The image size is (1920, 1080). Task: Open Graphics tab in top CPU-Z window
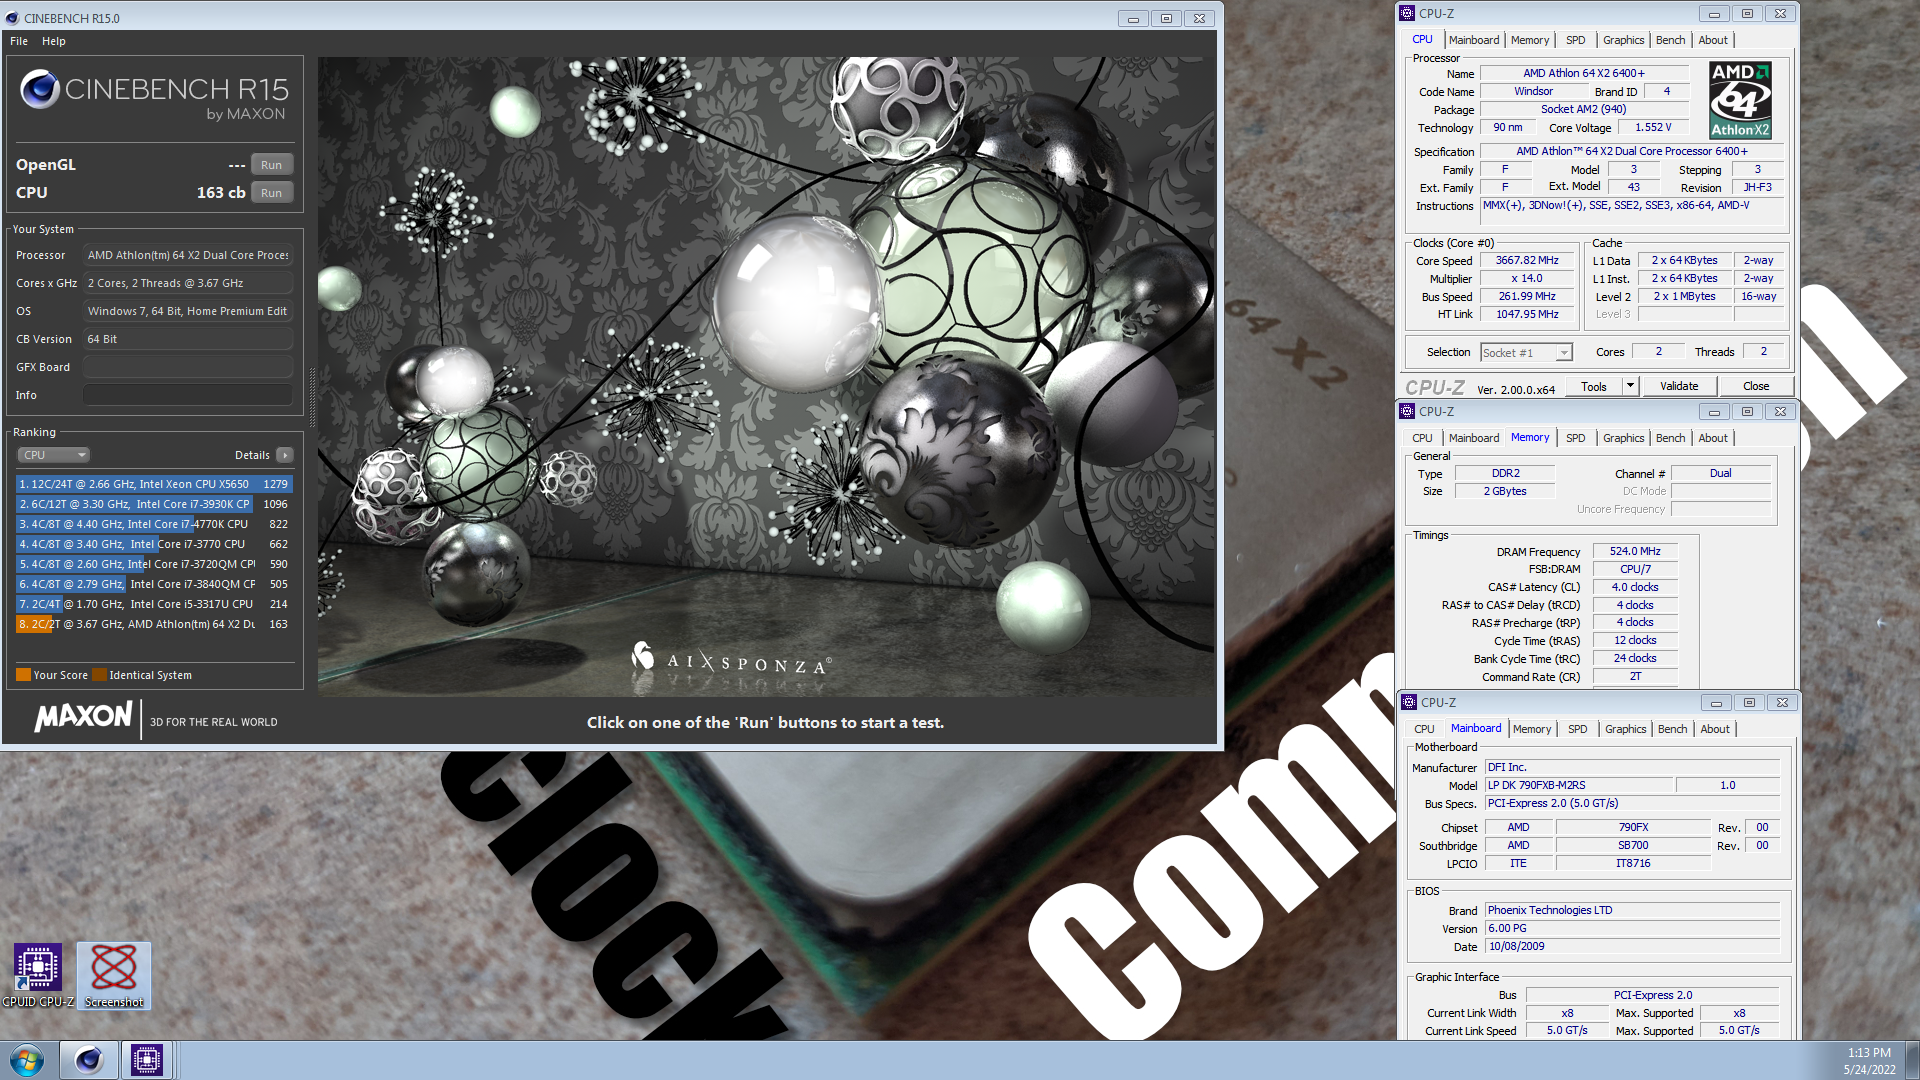pos(1623,40)
